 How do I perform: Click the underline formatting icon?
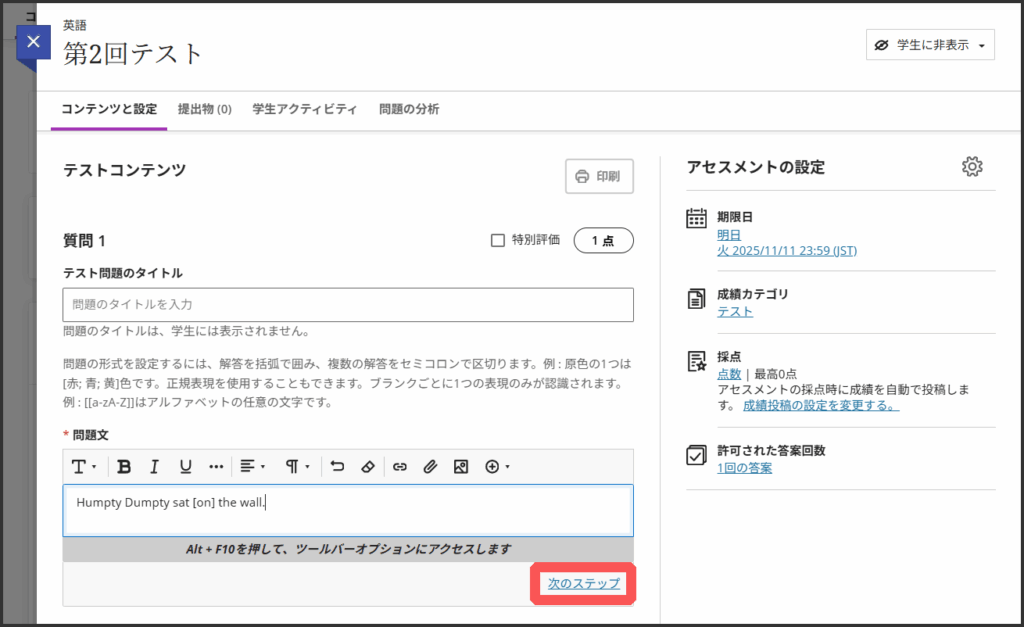tap(185, 466)
